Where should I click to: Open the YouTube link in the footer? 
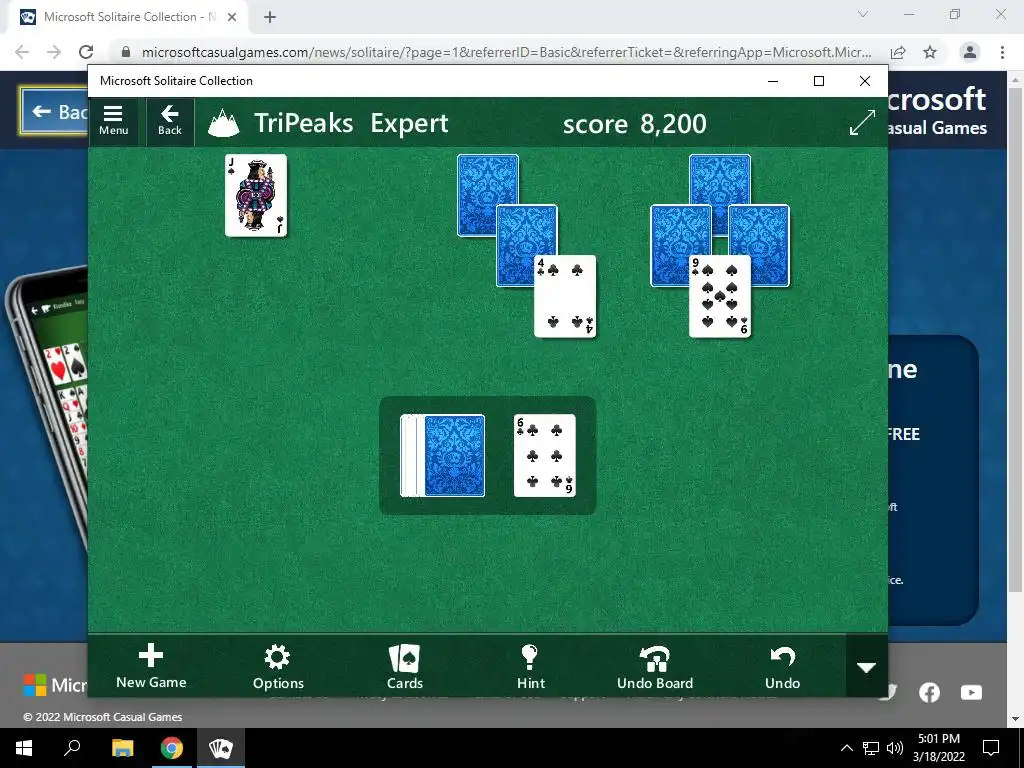pos(971,692)
